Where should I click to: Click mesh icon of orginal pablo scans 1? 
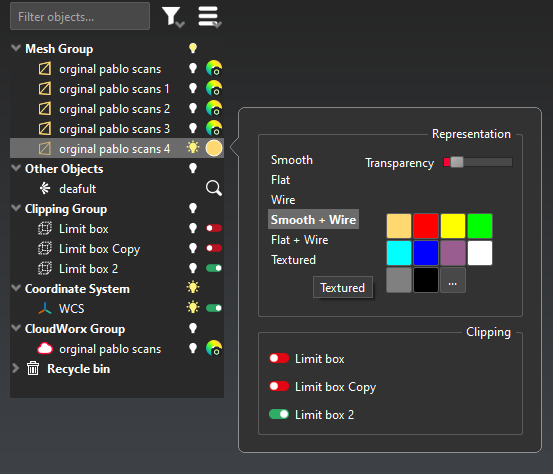[x=45, y=89]
